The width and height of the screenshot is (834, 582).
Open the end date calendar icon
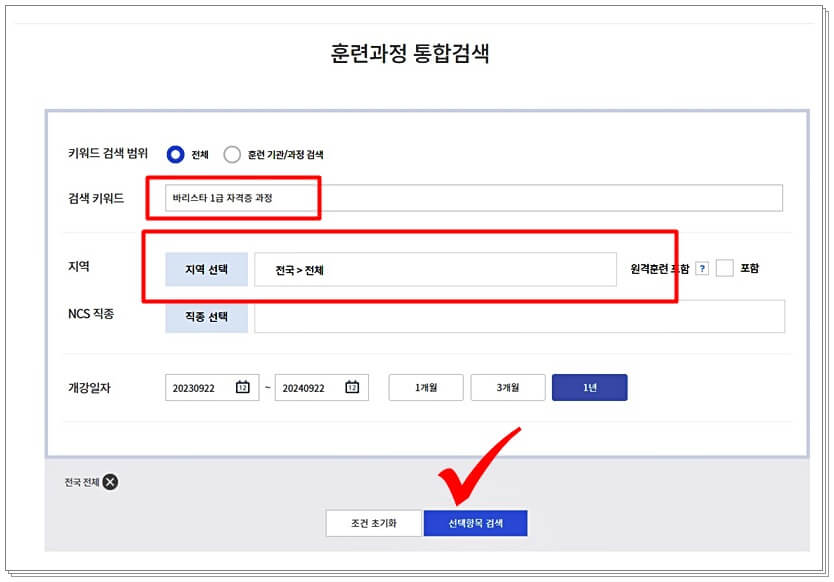click(352, 387)
